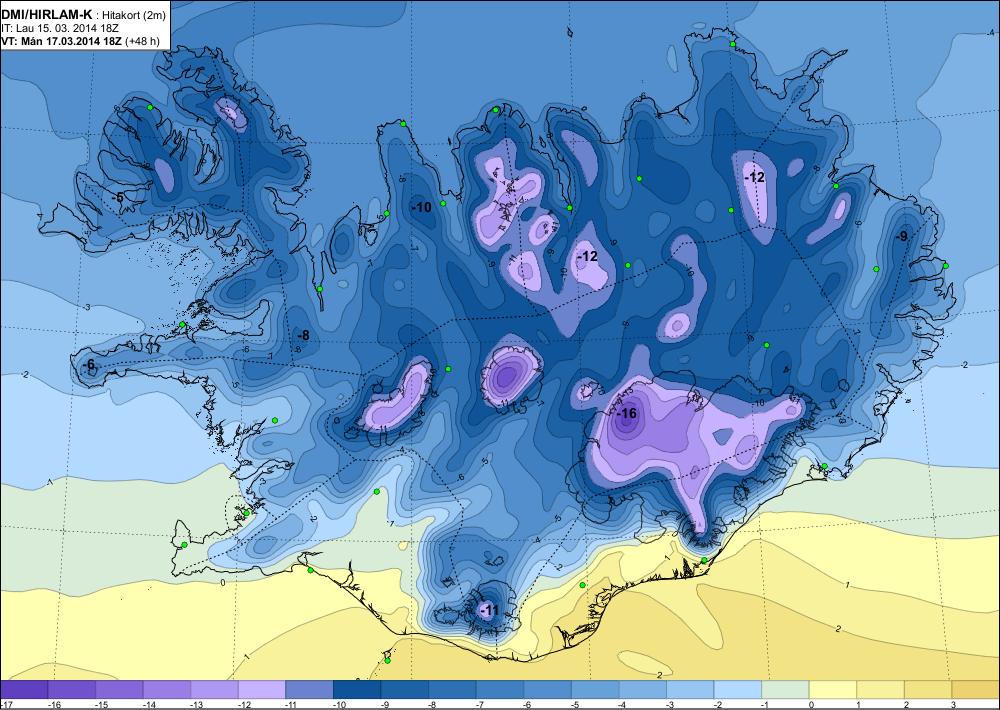Pick the pale yellow swatch between 0 and 1

click(x=833, y=690)
